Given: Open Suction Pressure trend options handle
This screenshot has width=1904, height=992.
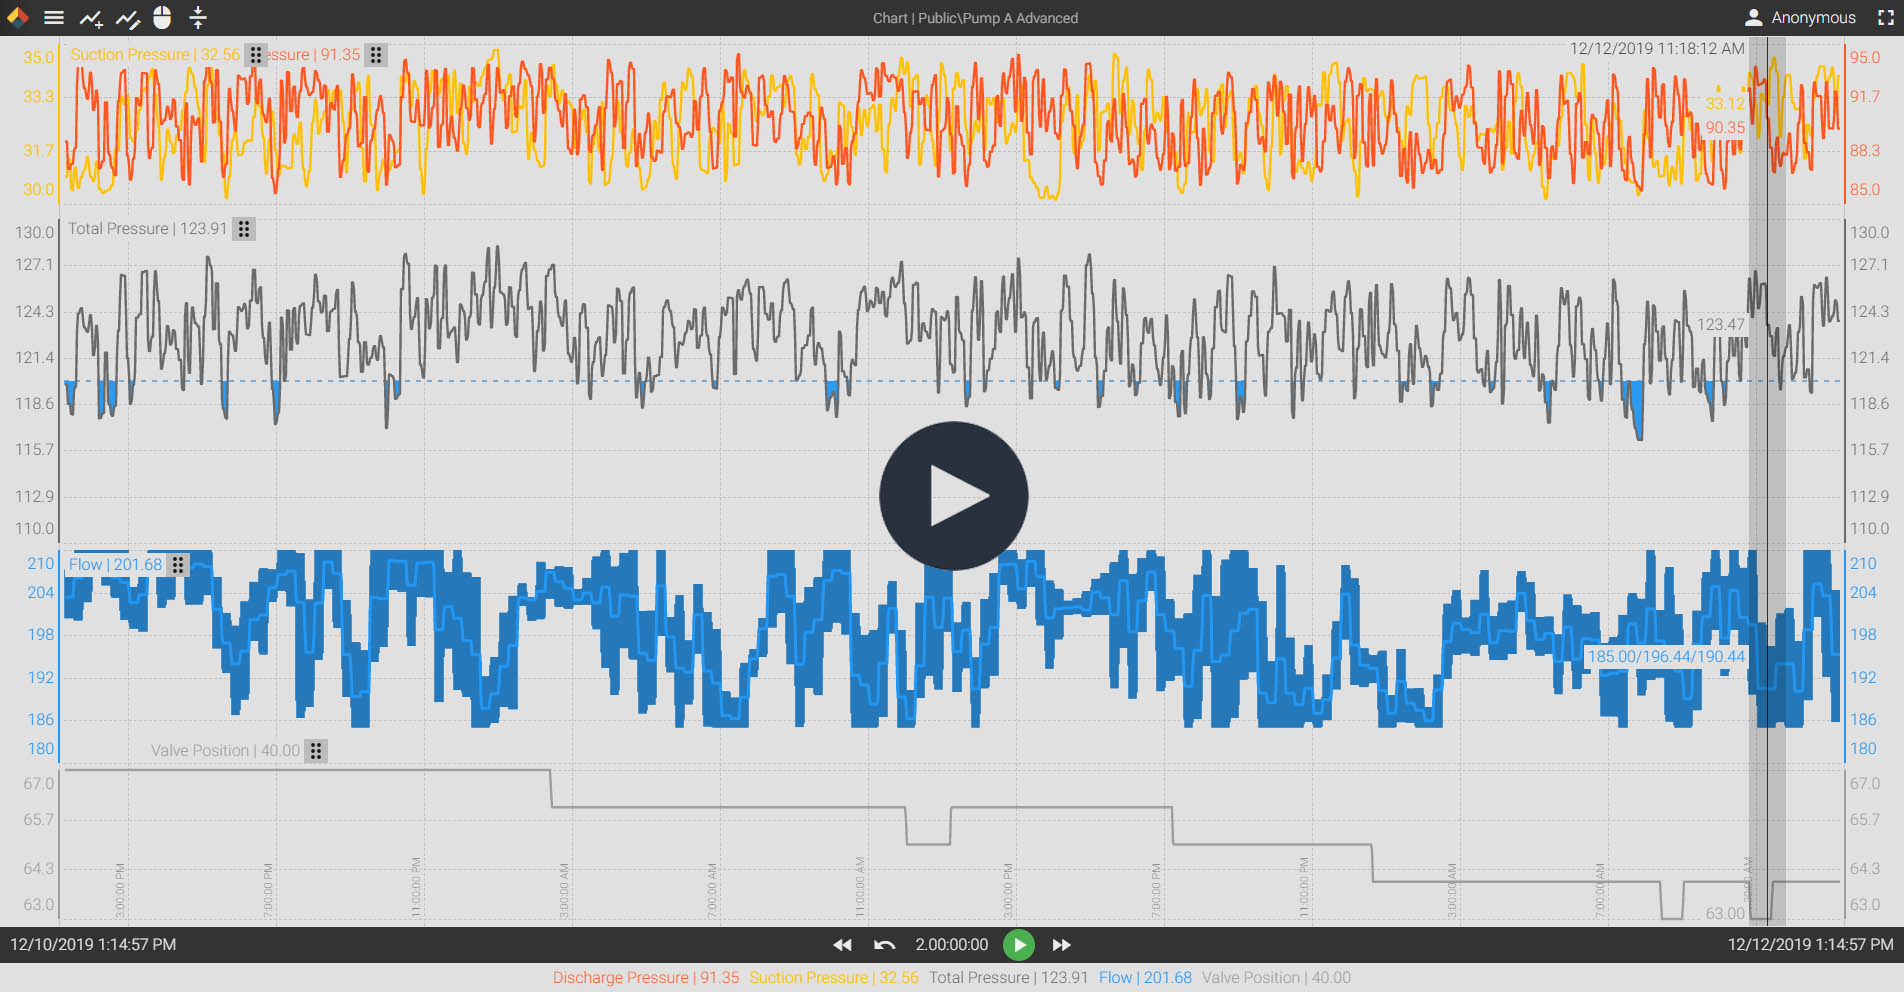Looking at the screenshot, I should pos(256,55).
